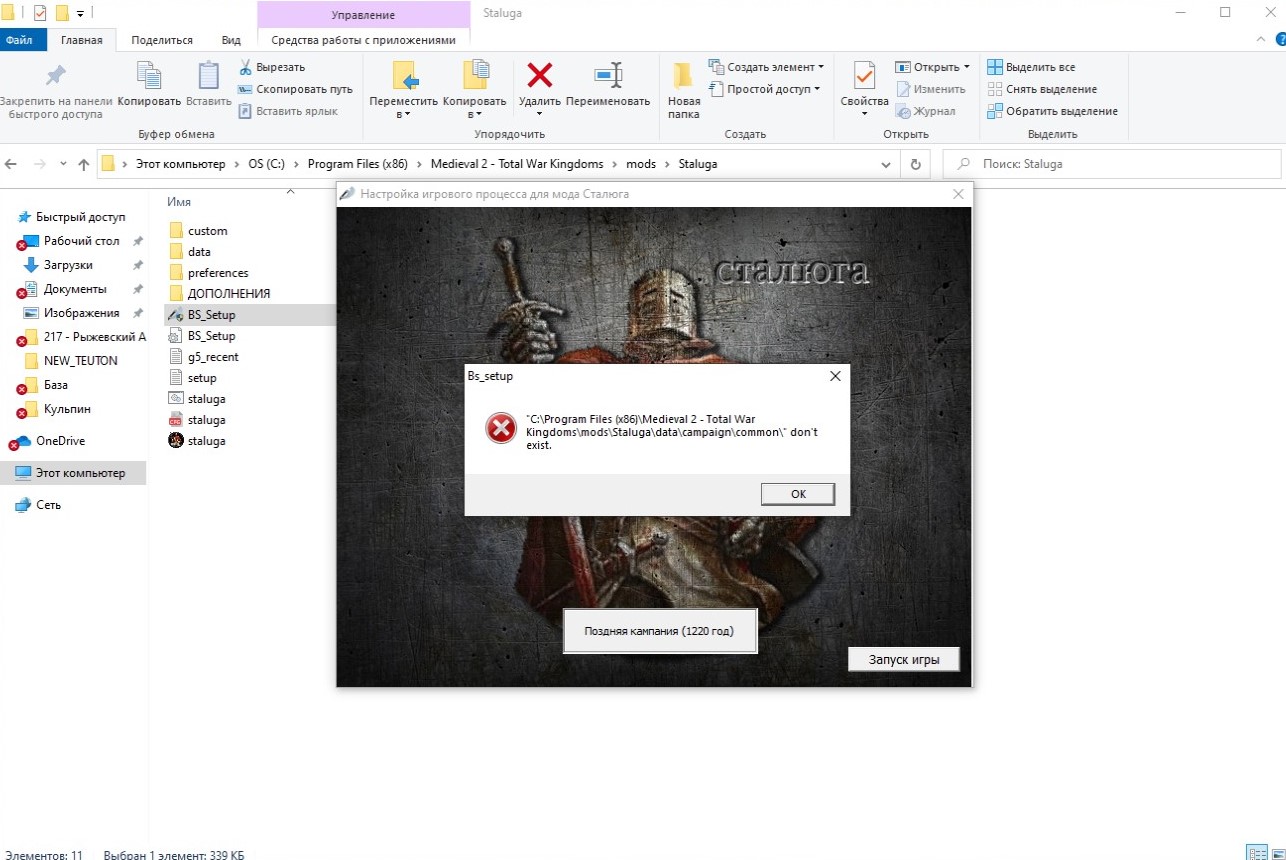Expand the Open (Открыть) dropdown arrow
This screenshot has width=1286, height=860.
click(x=967, y=67)
